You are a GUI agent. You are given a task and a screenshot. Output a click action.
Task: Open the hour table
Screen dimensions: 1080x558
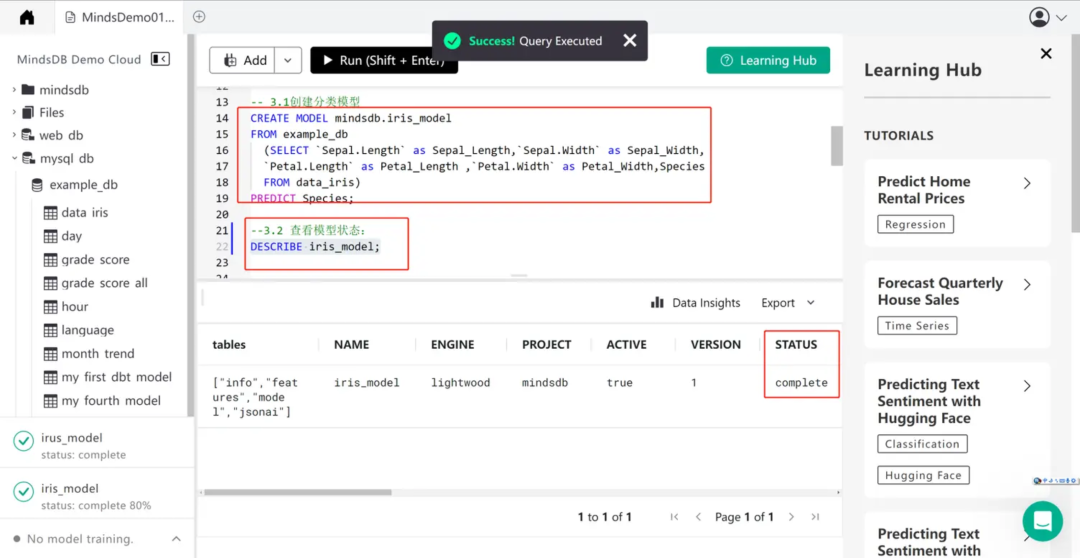coord(74,307)
